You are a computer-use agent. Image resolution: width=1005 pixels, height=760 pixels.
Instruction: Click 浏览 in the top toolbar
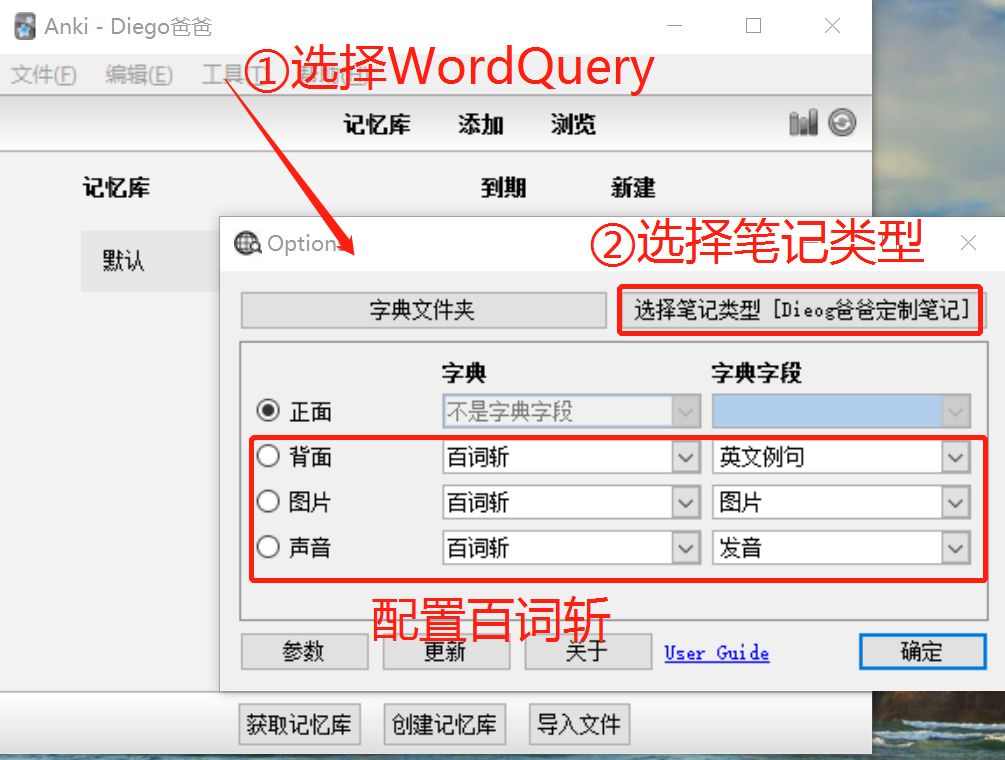(x=573, y=124)
